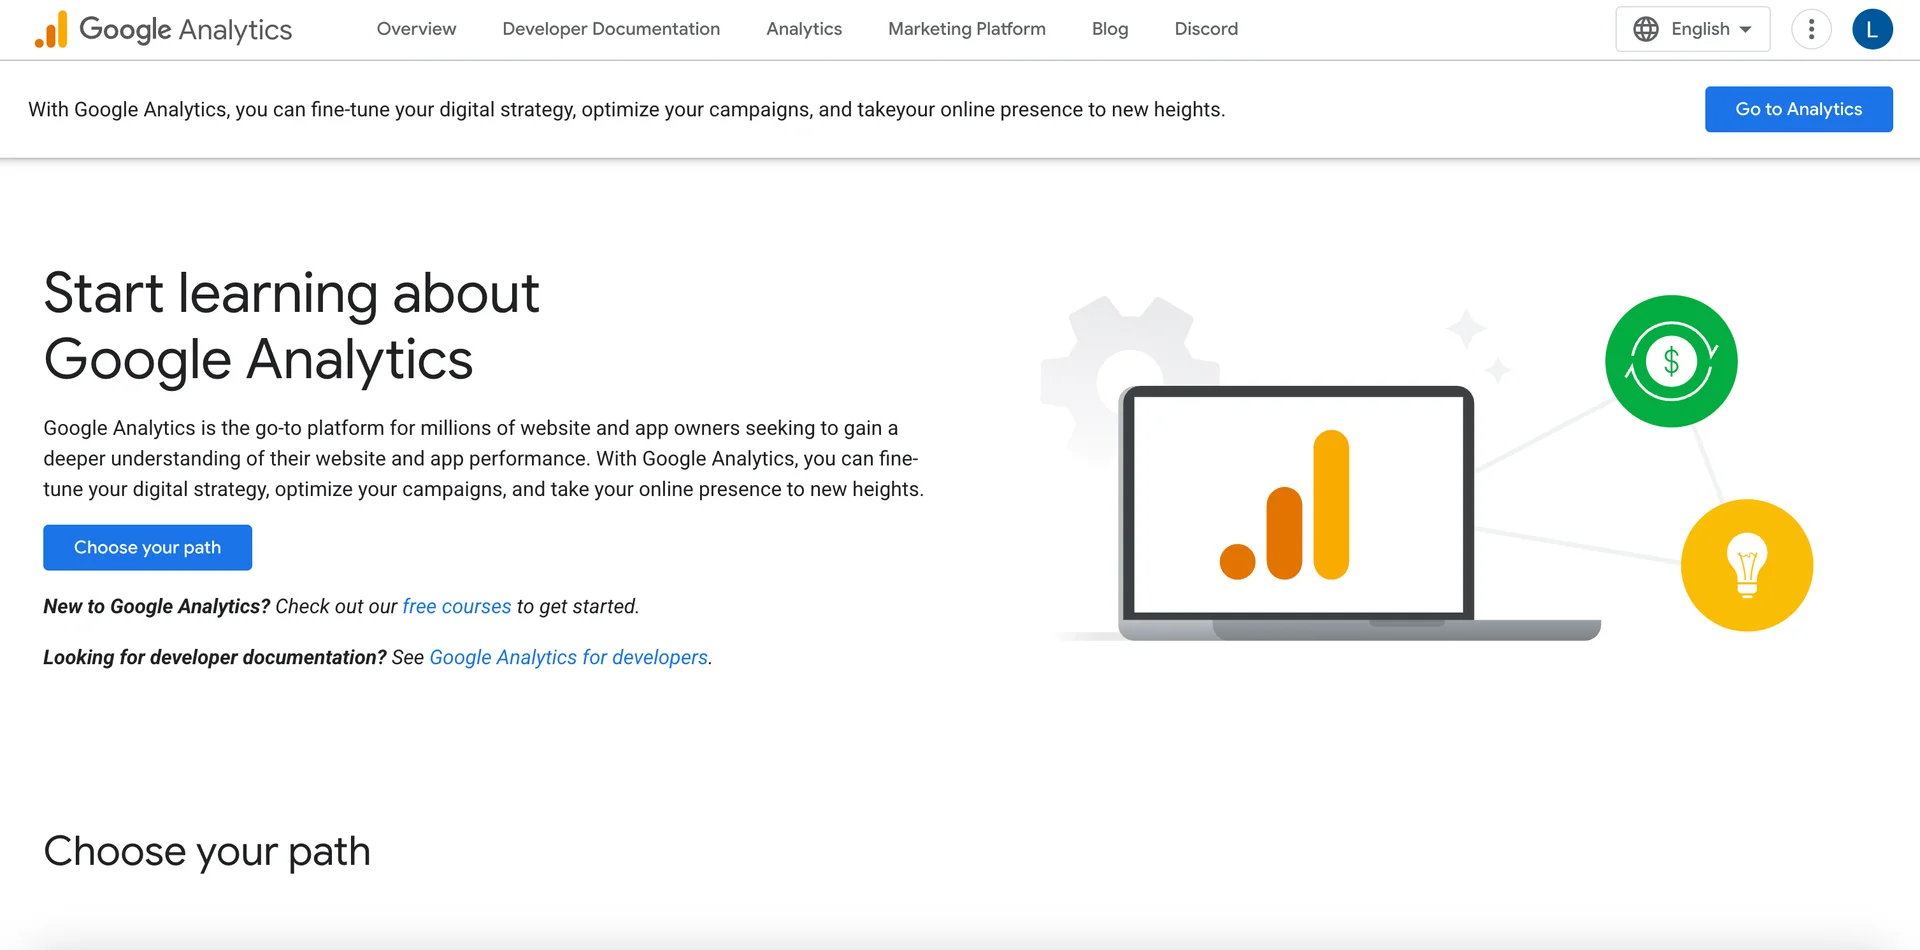The height and width of the screenshot is (950, 1920).
Task: Click the Google Analytics logo
Action: [160, 29]
